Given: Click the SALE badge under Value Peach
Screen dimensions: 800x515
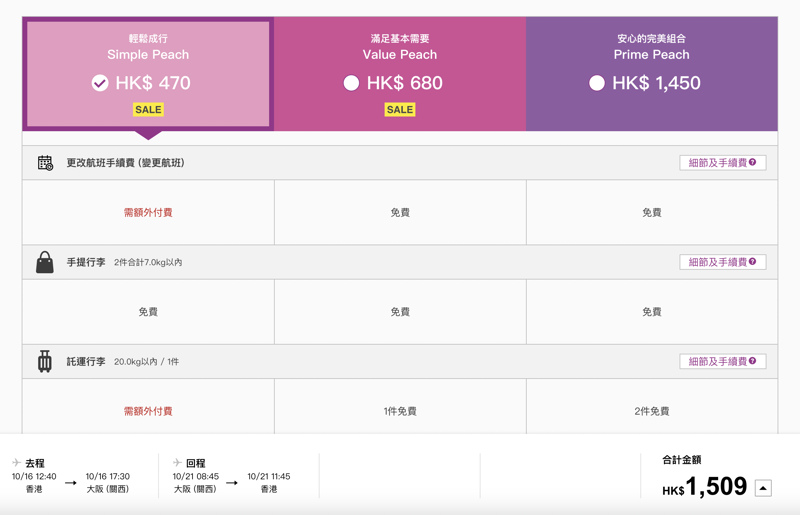Looking at the screenshot, I should (400, 110).
